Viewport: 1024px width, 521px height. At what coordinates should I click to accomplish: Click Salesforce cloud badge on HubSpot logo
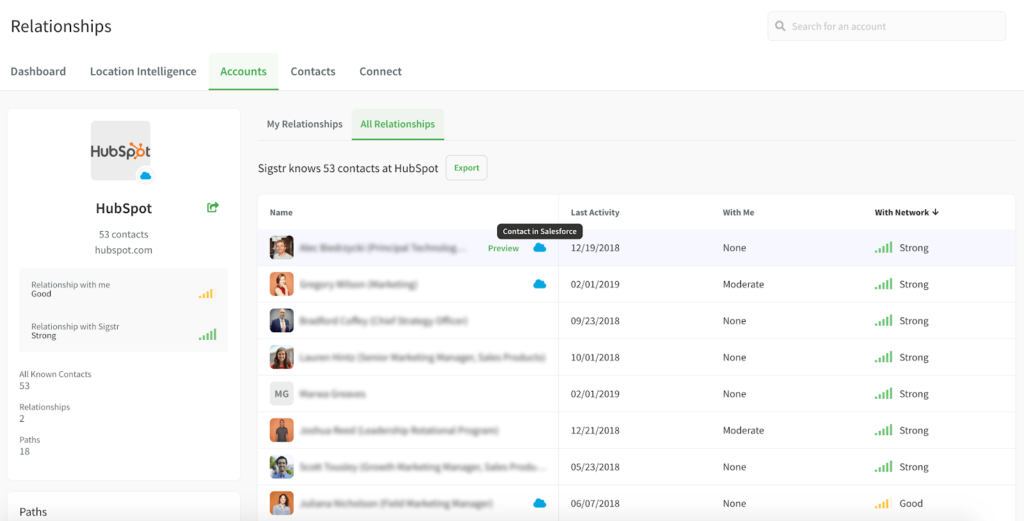tap(146, 176)
